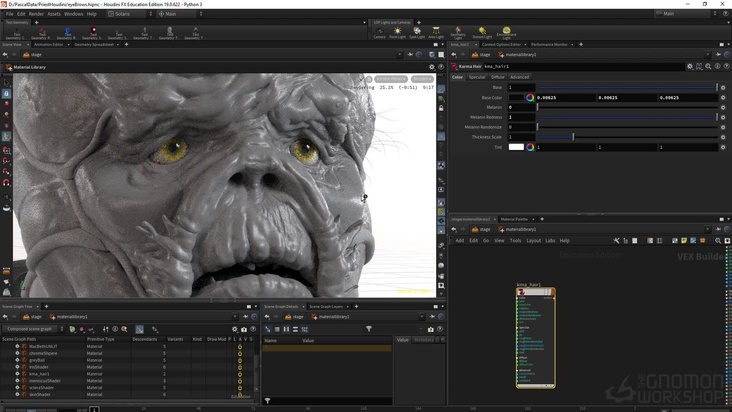Open the Windows menu
The width and height of the screenshot is (732, 412).
coord(73,14)
